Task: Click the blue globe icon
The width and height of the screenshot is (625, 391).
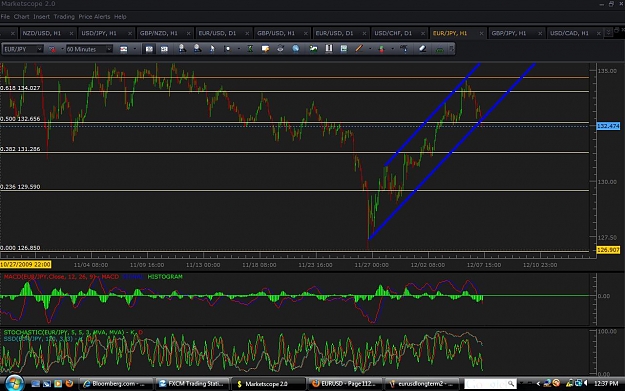Action: (295, 49)
